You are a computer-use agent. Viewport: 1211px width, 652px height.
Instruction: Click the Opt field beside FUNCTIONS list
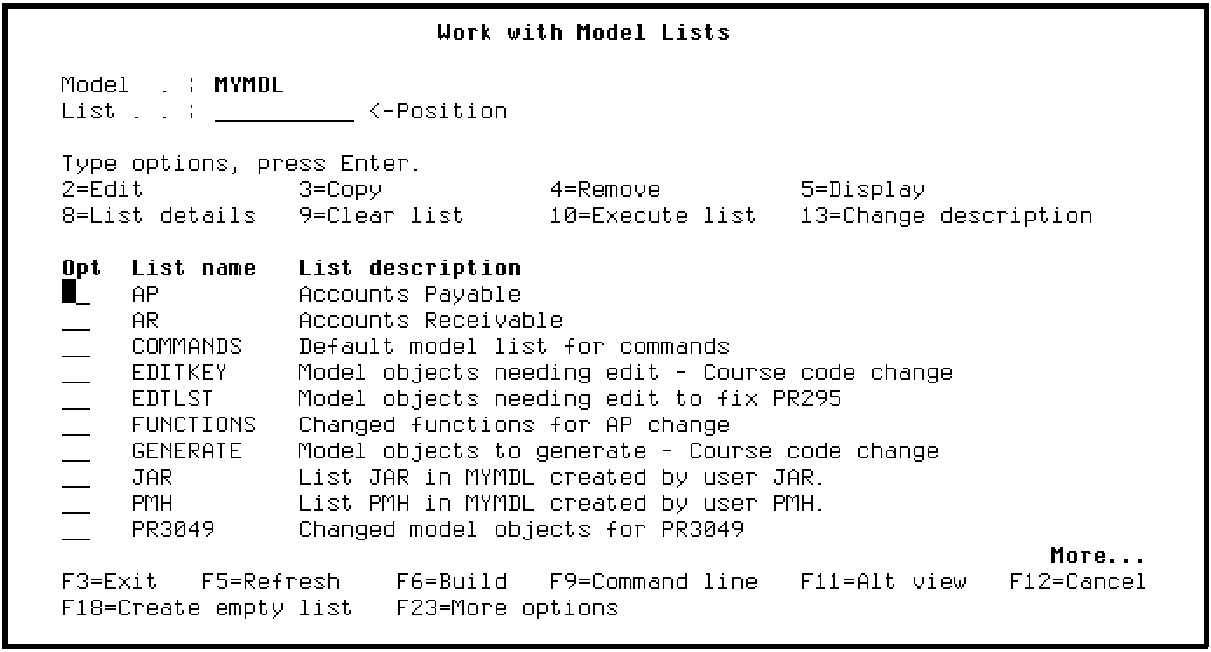(x=75, y=425)
